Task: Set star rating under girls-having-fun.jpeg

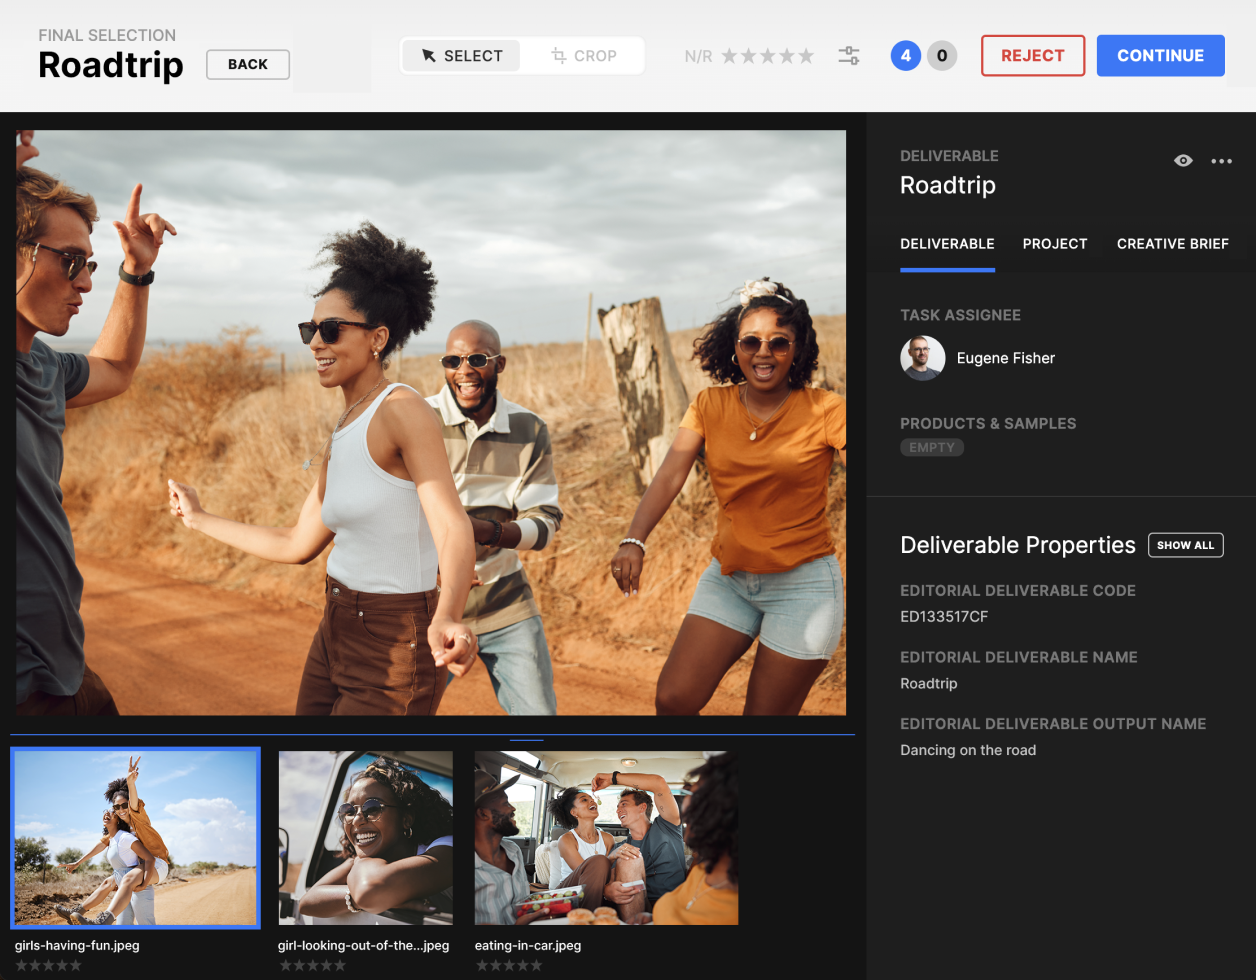Action: point(48,965)
